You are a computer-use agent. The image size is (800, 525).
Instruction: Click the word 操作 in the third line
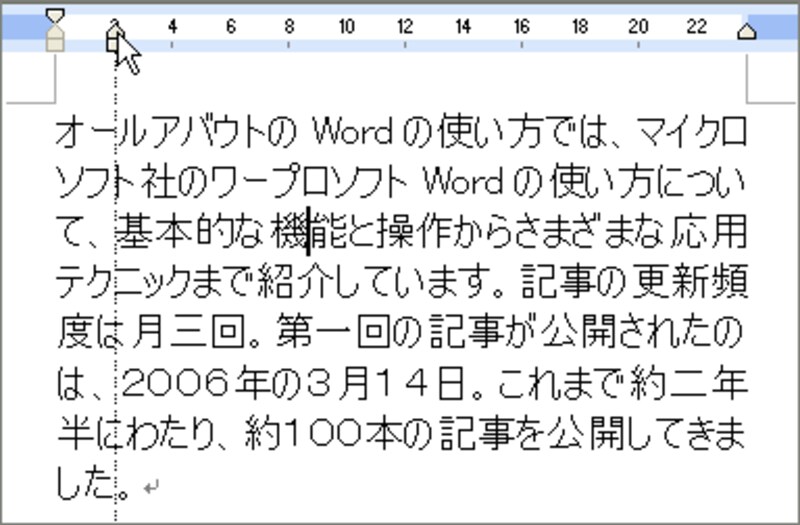point(414,232)
